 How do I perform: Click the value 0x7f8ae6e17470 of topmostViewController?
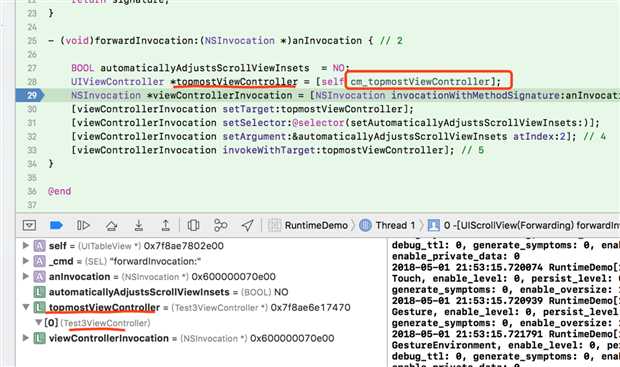[310, 307]
